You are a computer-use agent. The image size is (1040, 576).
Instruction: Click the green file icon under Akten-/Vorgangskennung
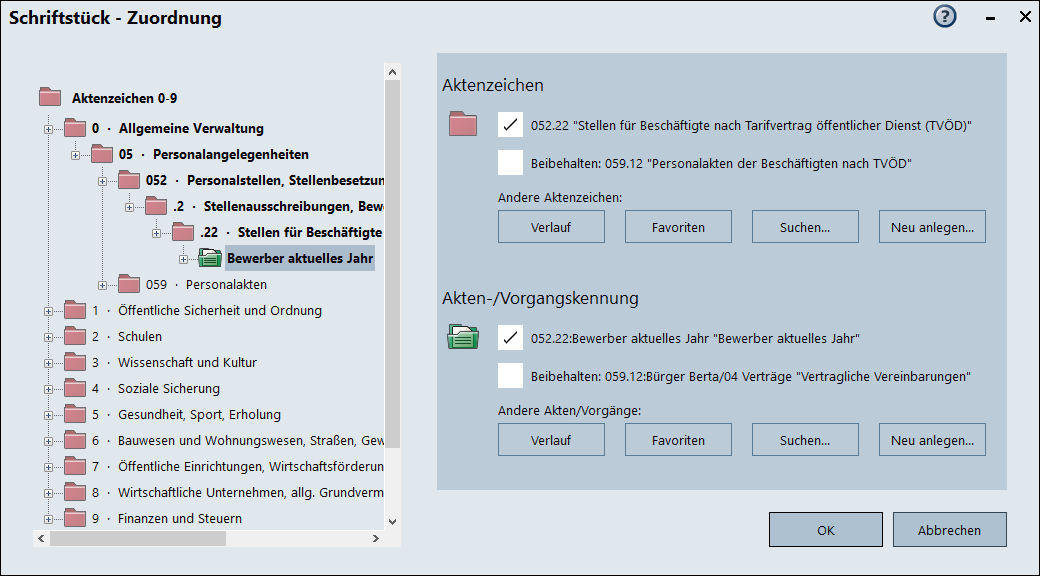click(x=463, y=337)
